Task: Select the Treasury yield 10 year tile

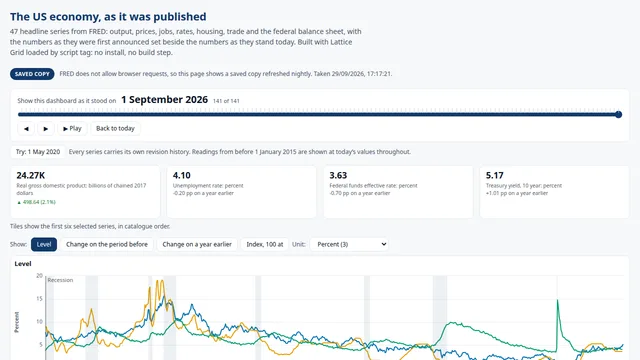Action: click(x=554, y=191)
